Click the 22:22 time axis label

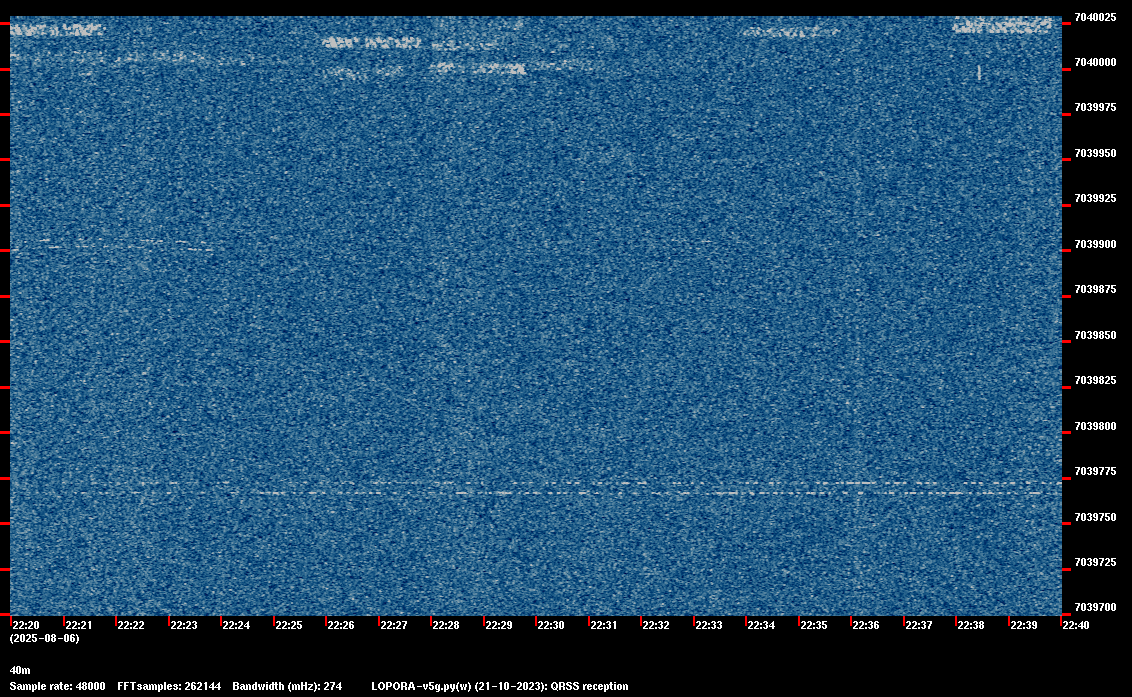point(131,625)
